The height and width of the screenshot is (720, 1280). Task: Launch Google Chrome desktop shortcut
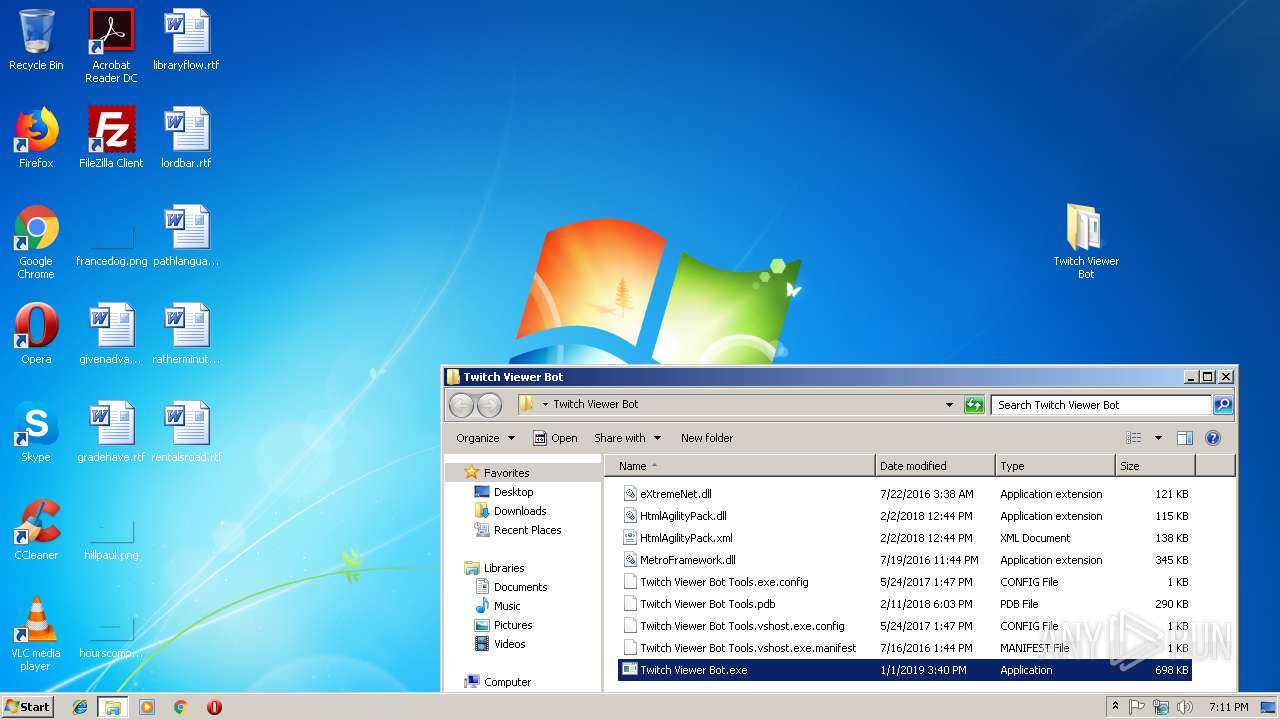(x=36, y=243)
